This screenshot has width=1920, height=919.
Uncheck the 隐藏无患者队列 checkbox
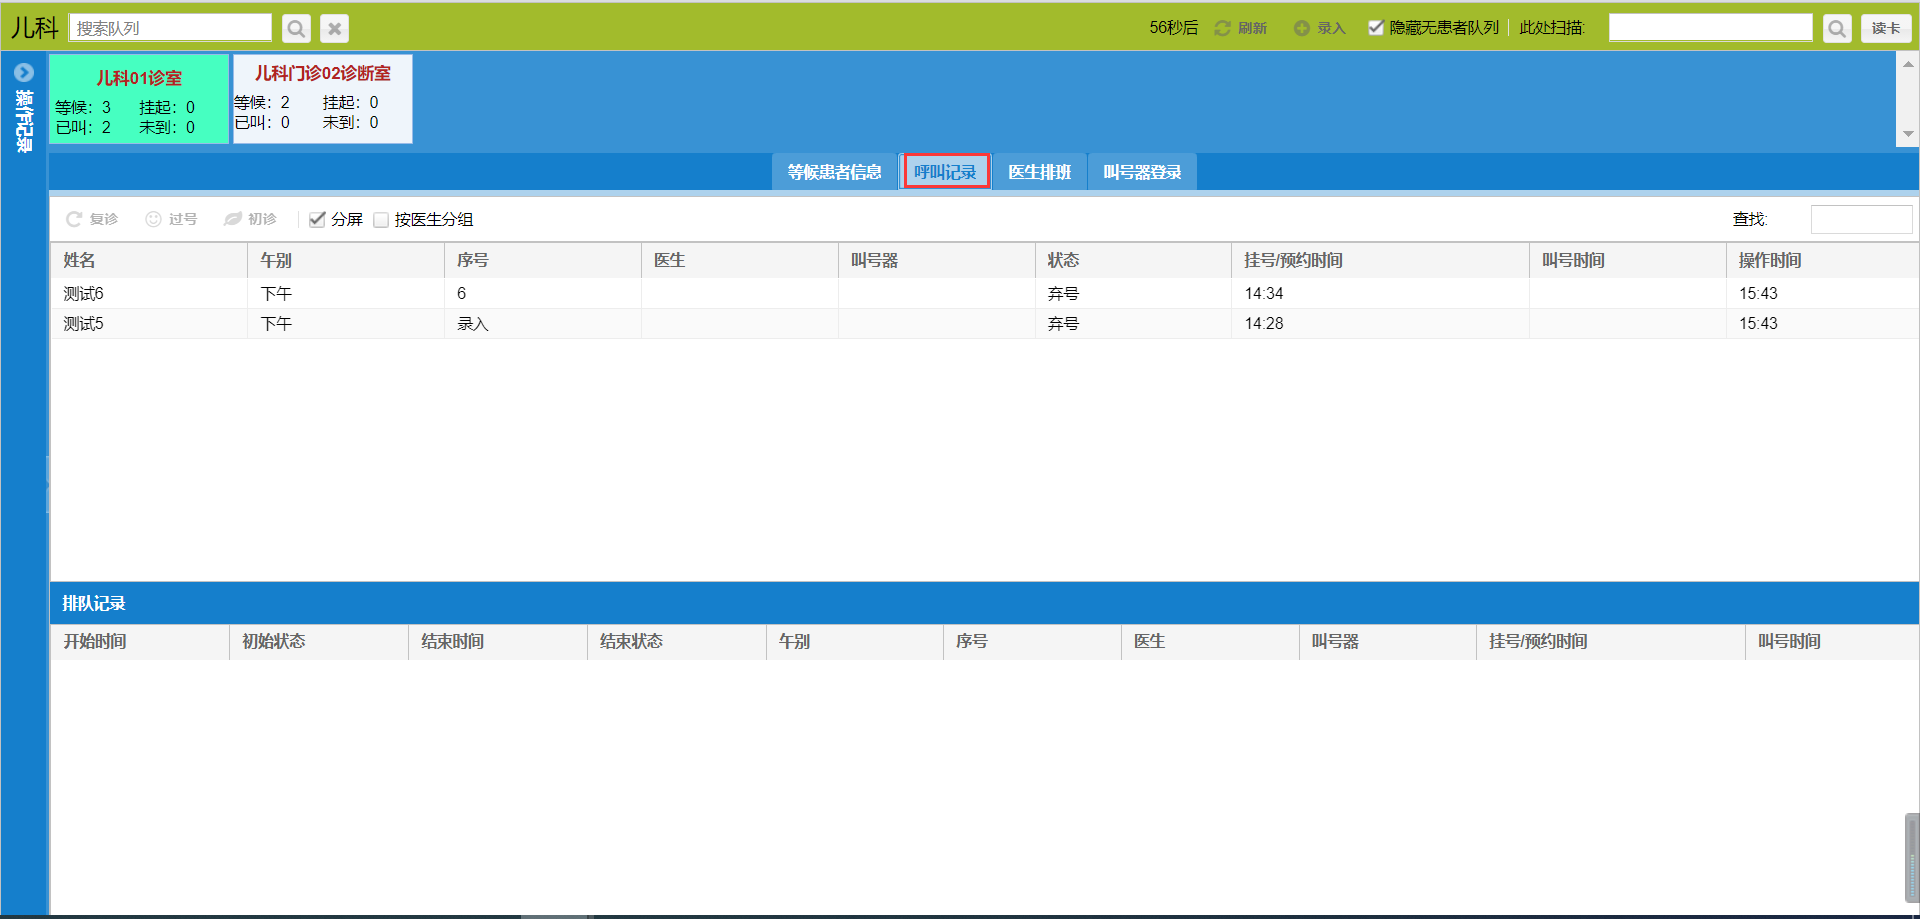[x=1376, y=28]
